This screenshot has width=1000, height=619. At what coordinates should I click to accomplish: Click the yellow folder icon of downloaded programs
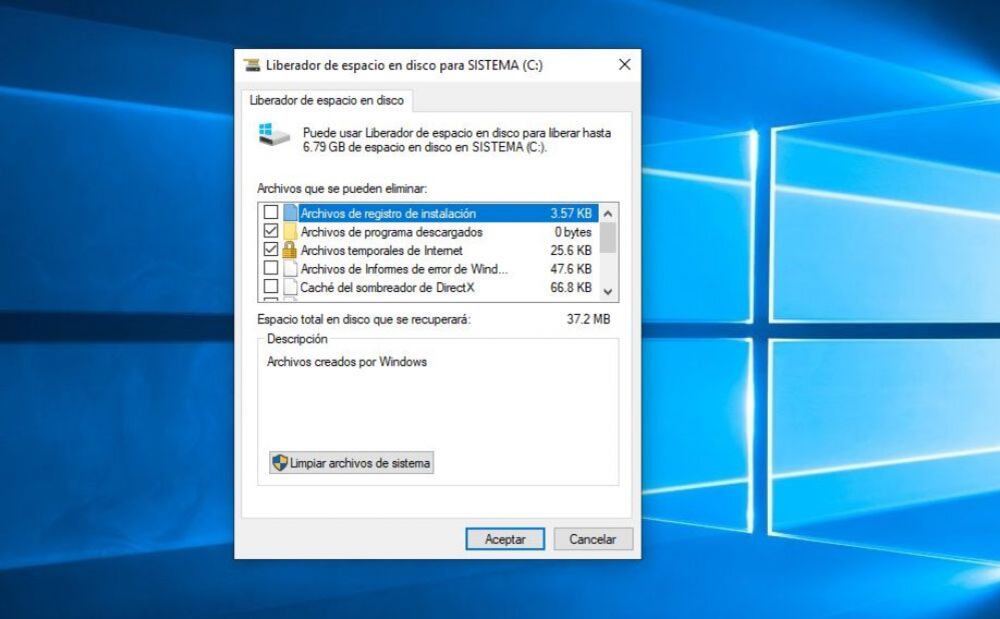point(290,232)
